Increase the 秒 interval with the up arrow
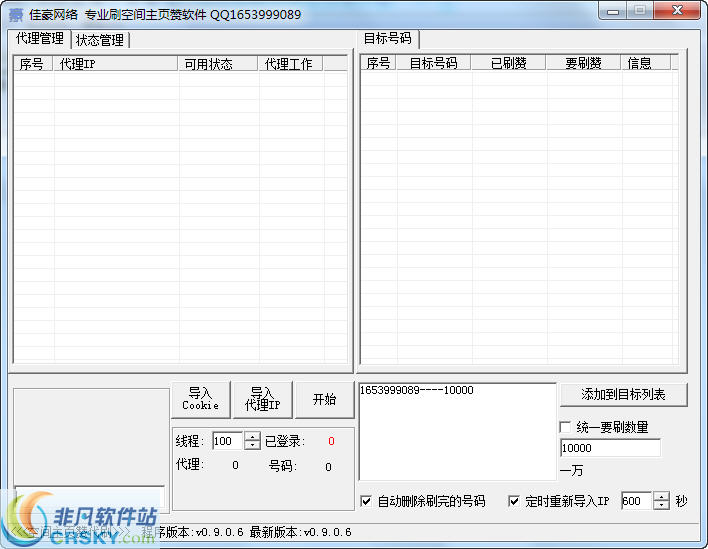This screenshot has height=549, width=708. [x=661, y=496]
